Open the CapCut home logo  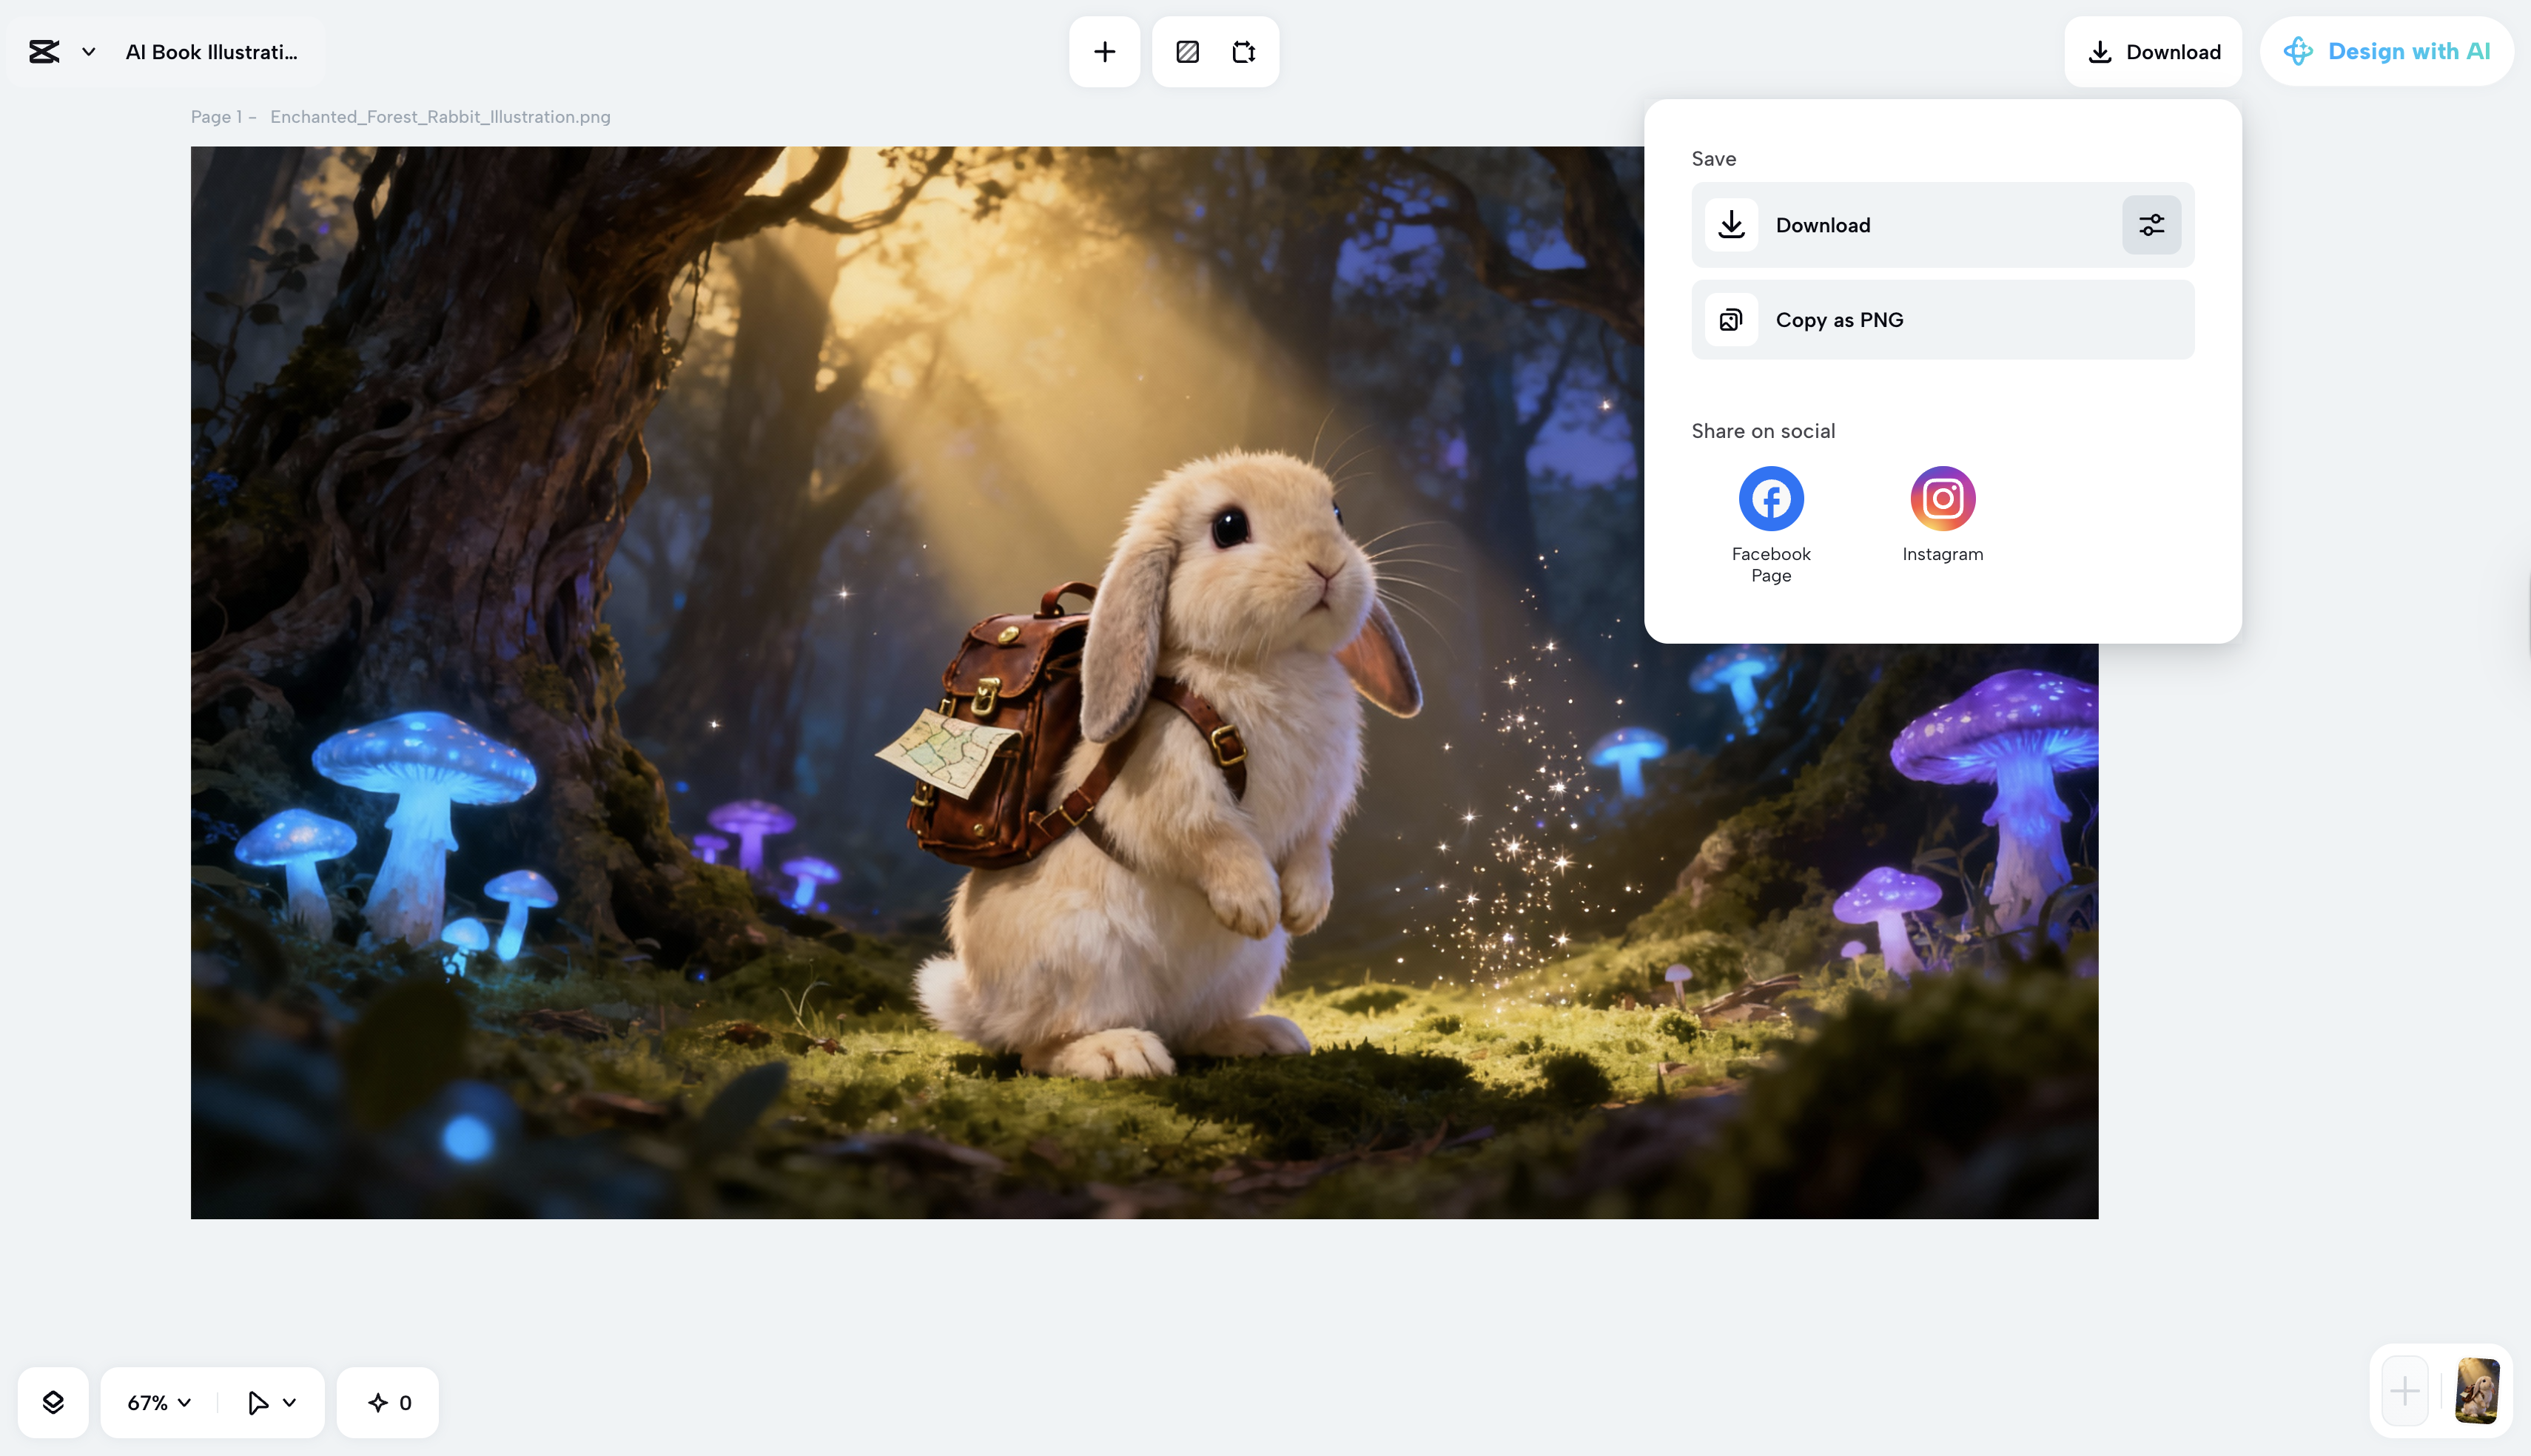point(44,51)
